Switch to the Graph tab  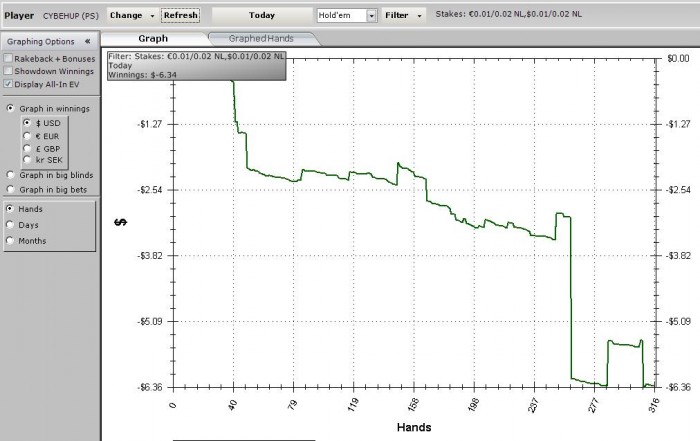153,38
